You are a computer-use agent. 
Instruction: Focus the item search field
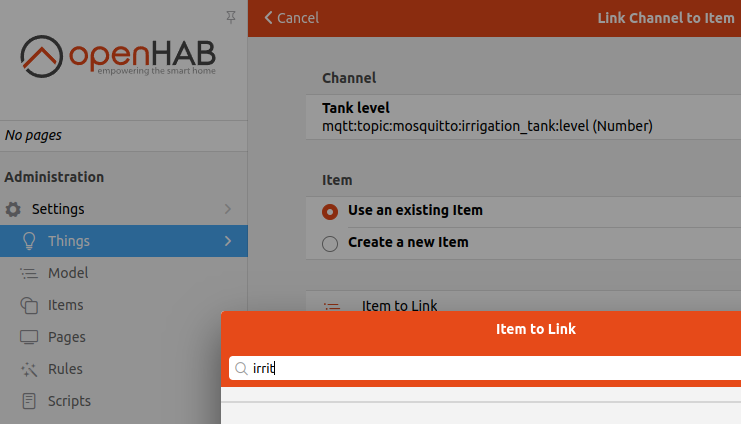tap(490, 369)
